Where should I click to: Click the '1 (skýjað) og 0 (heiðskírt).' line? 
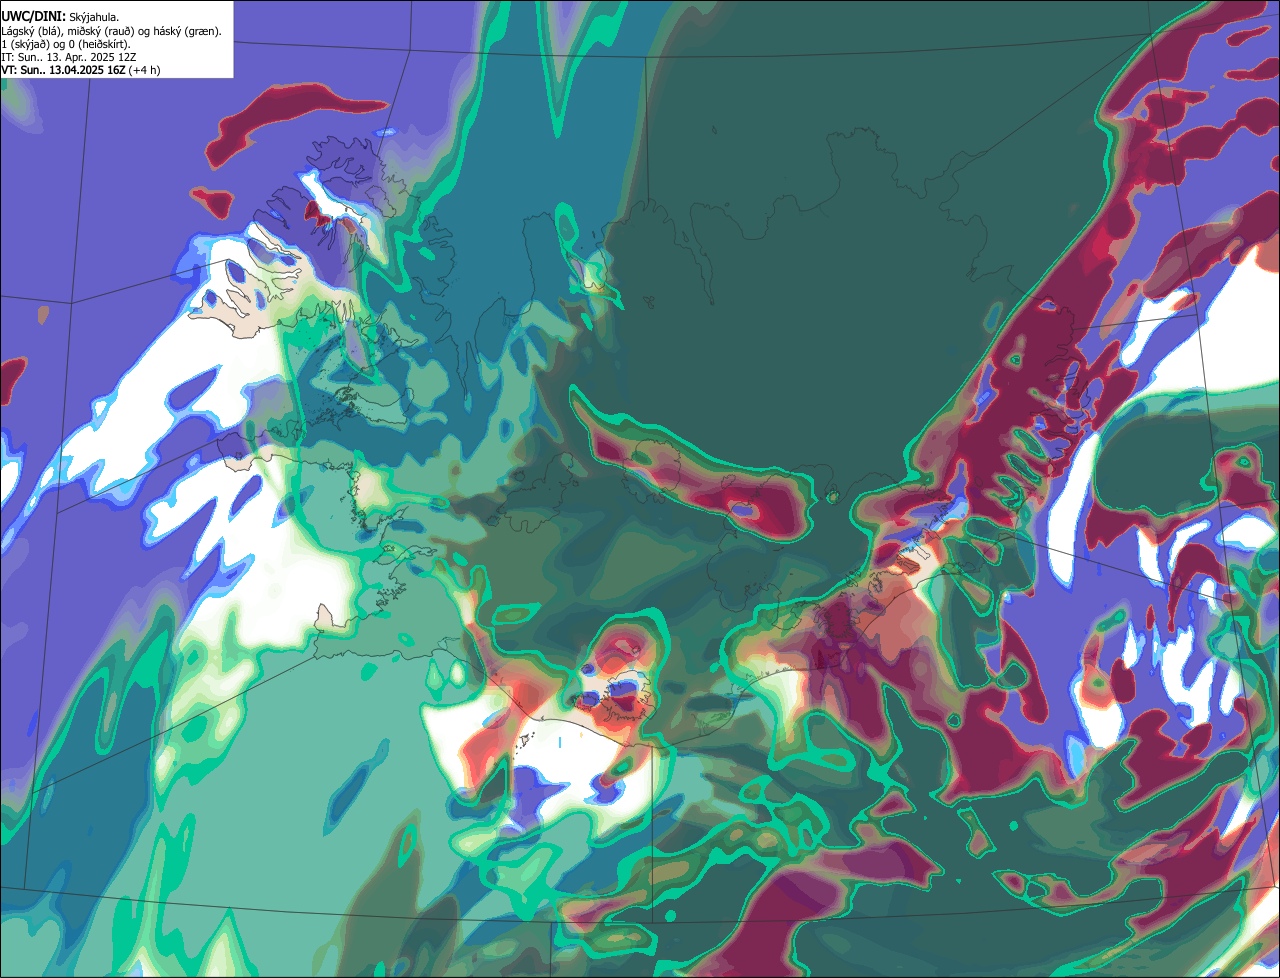coord(66,43)
